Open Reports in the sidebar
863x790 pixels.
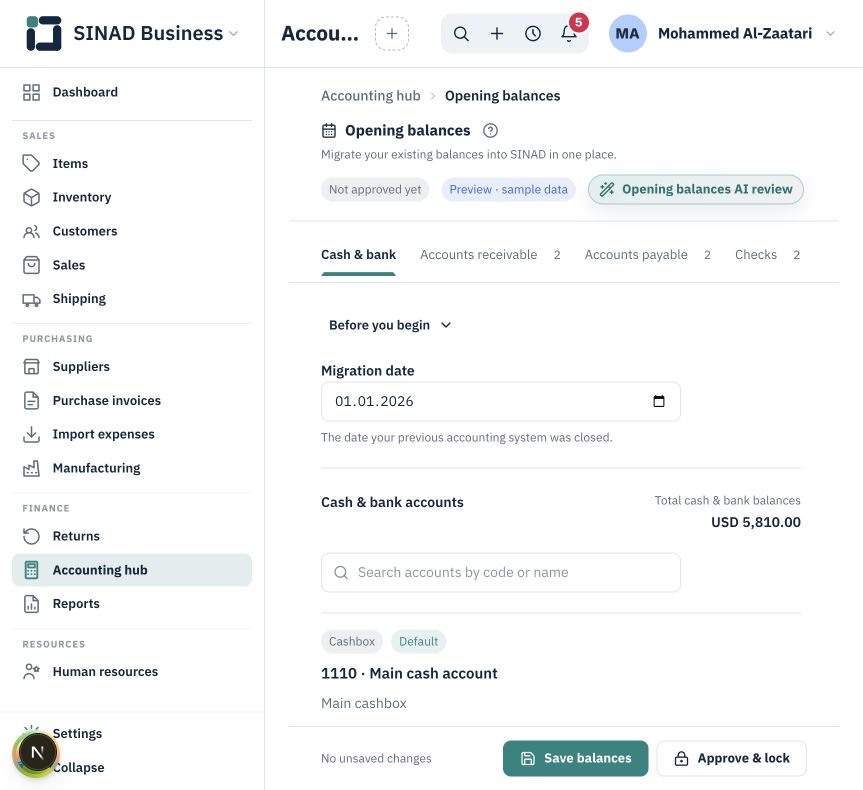(x=132, y=604)
